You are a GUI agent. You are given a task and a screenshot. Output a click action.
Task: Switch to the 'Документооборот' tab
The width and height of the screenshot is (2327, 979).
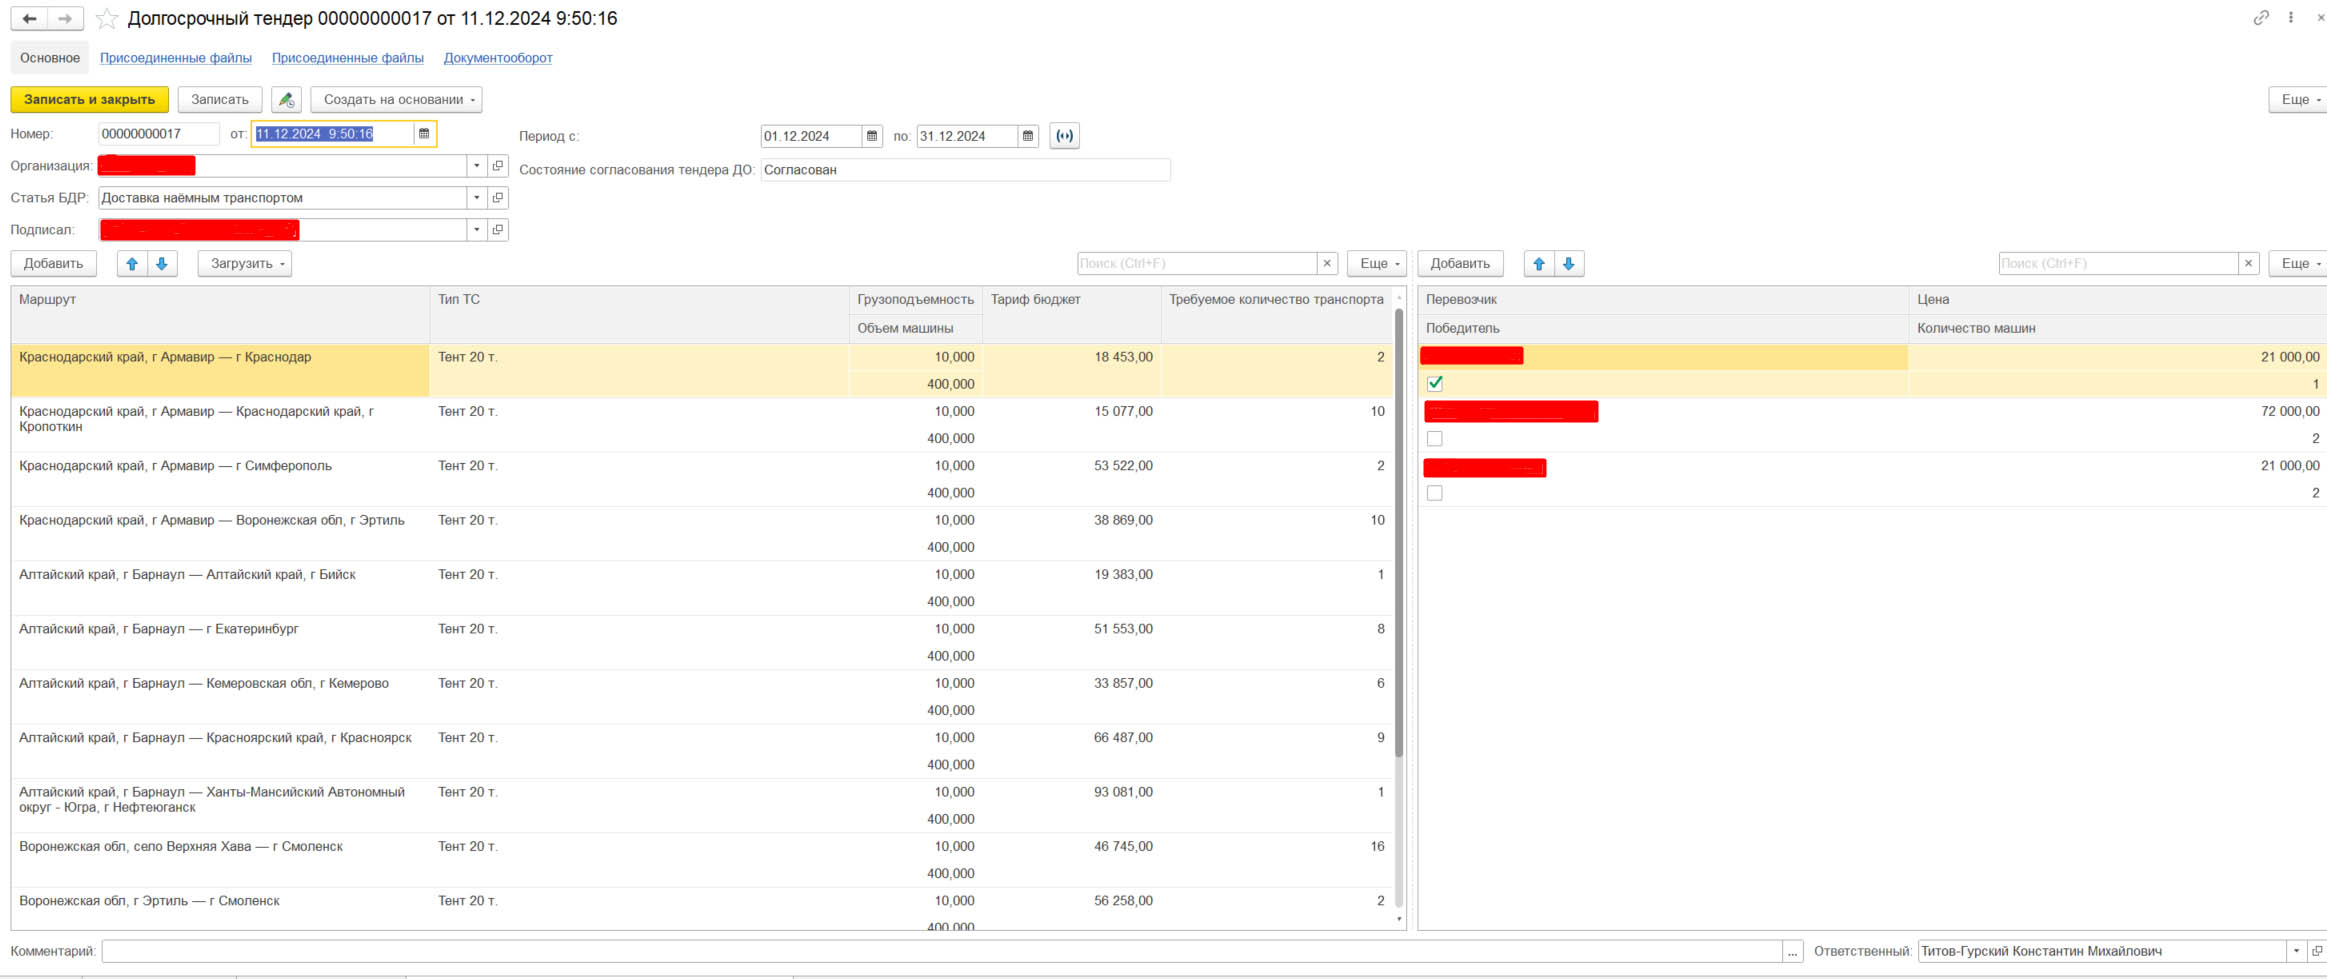coord(498,58)
